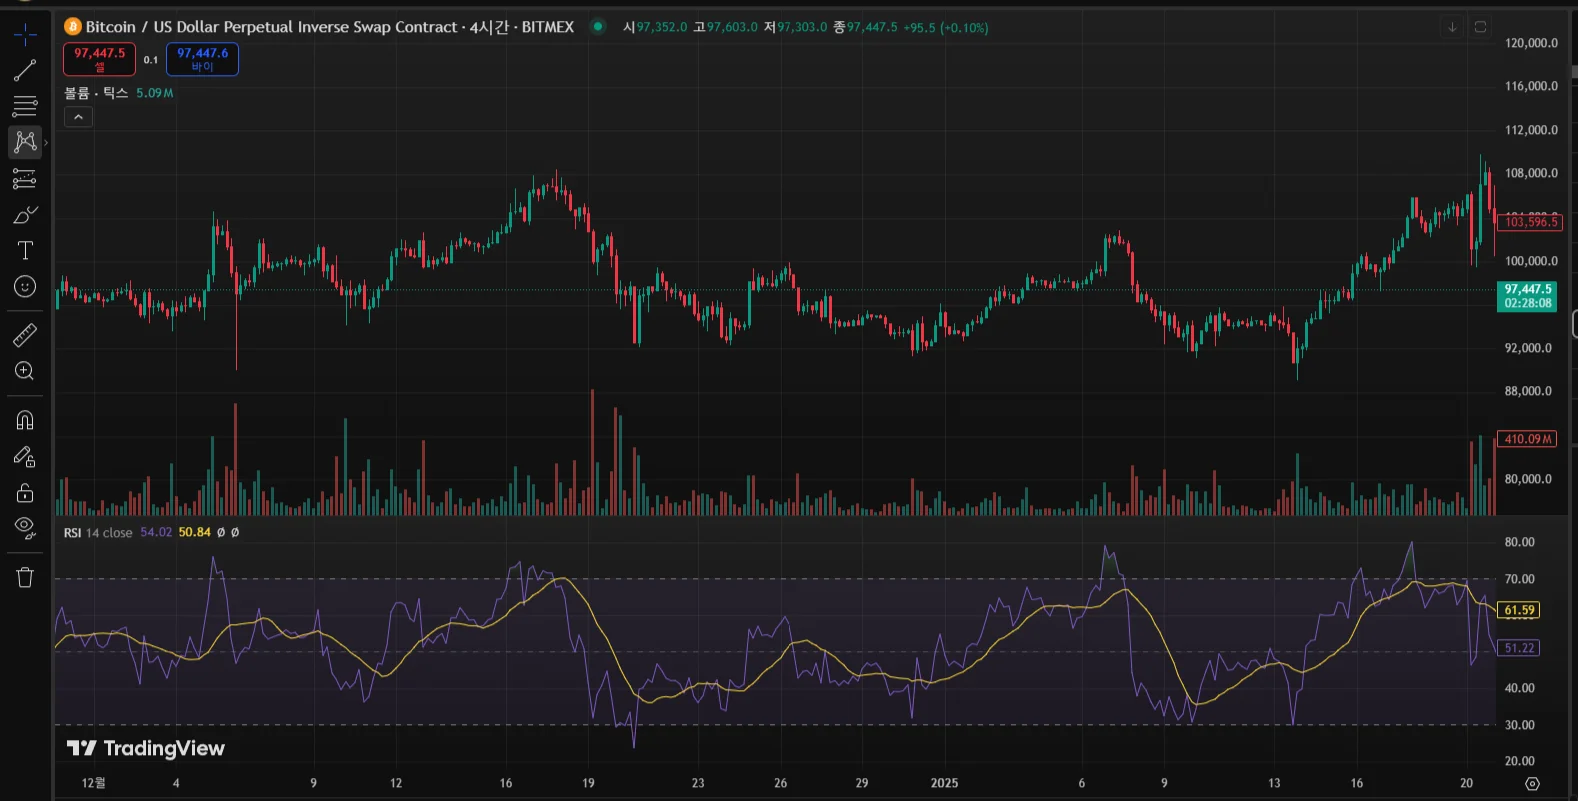Click the RSI scale 70.00 label
Viewport: 1578px width, 801px height.
pyautogui.click(x=1519, y=579)
